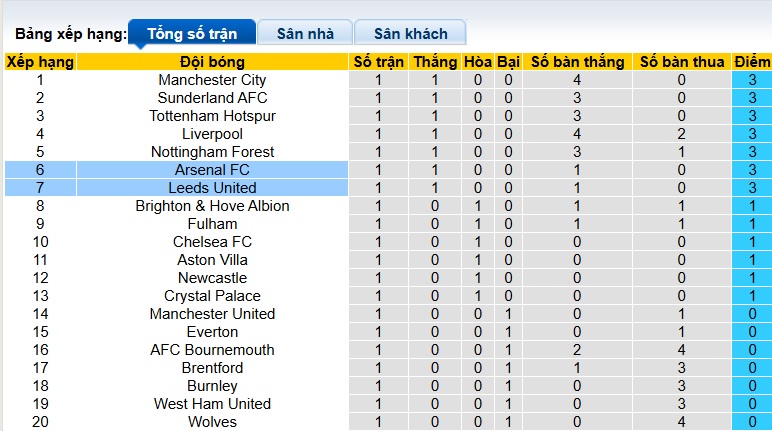Image resolution: width=772 pixels, height=431 pixels.
Task: Click the highlighted Arsenal FC row
Action: tap(212, 170)
